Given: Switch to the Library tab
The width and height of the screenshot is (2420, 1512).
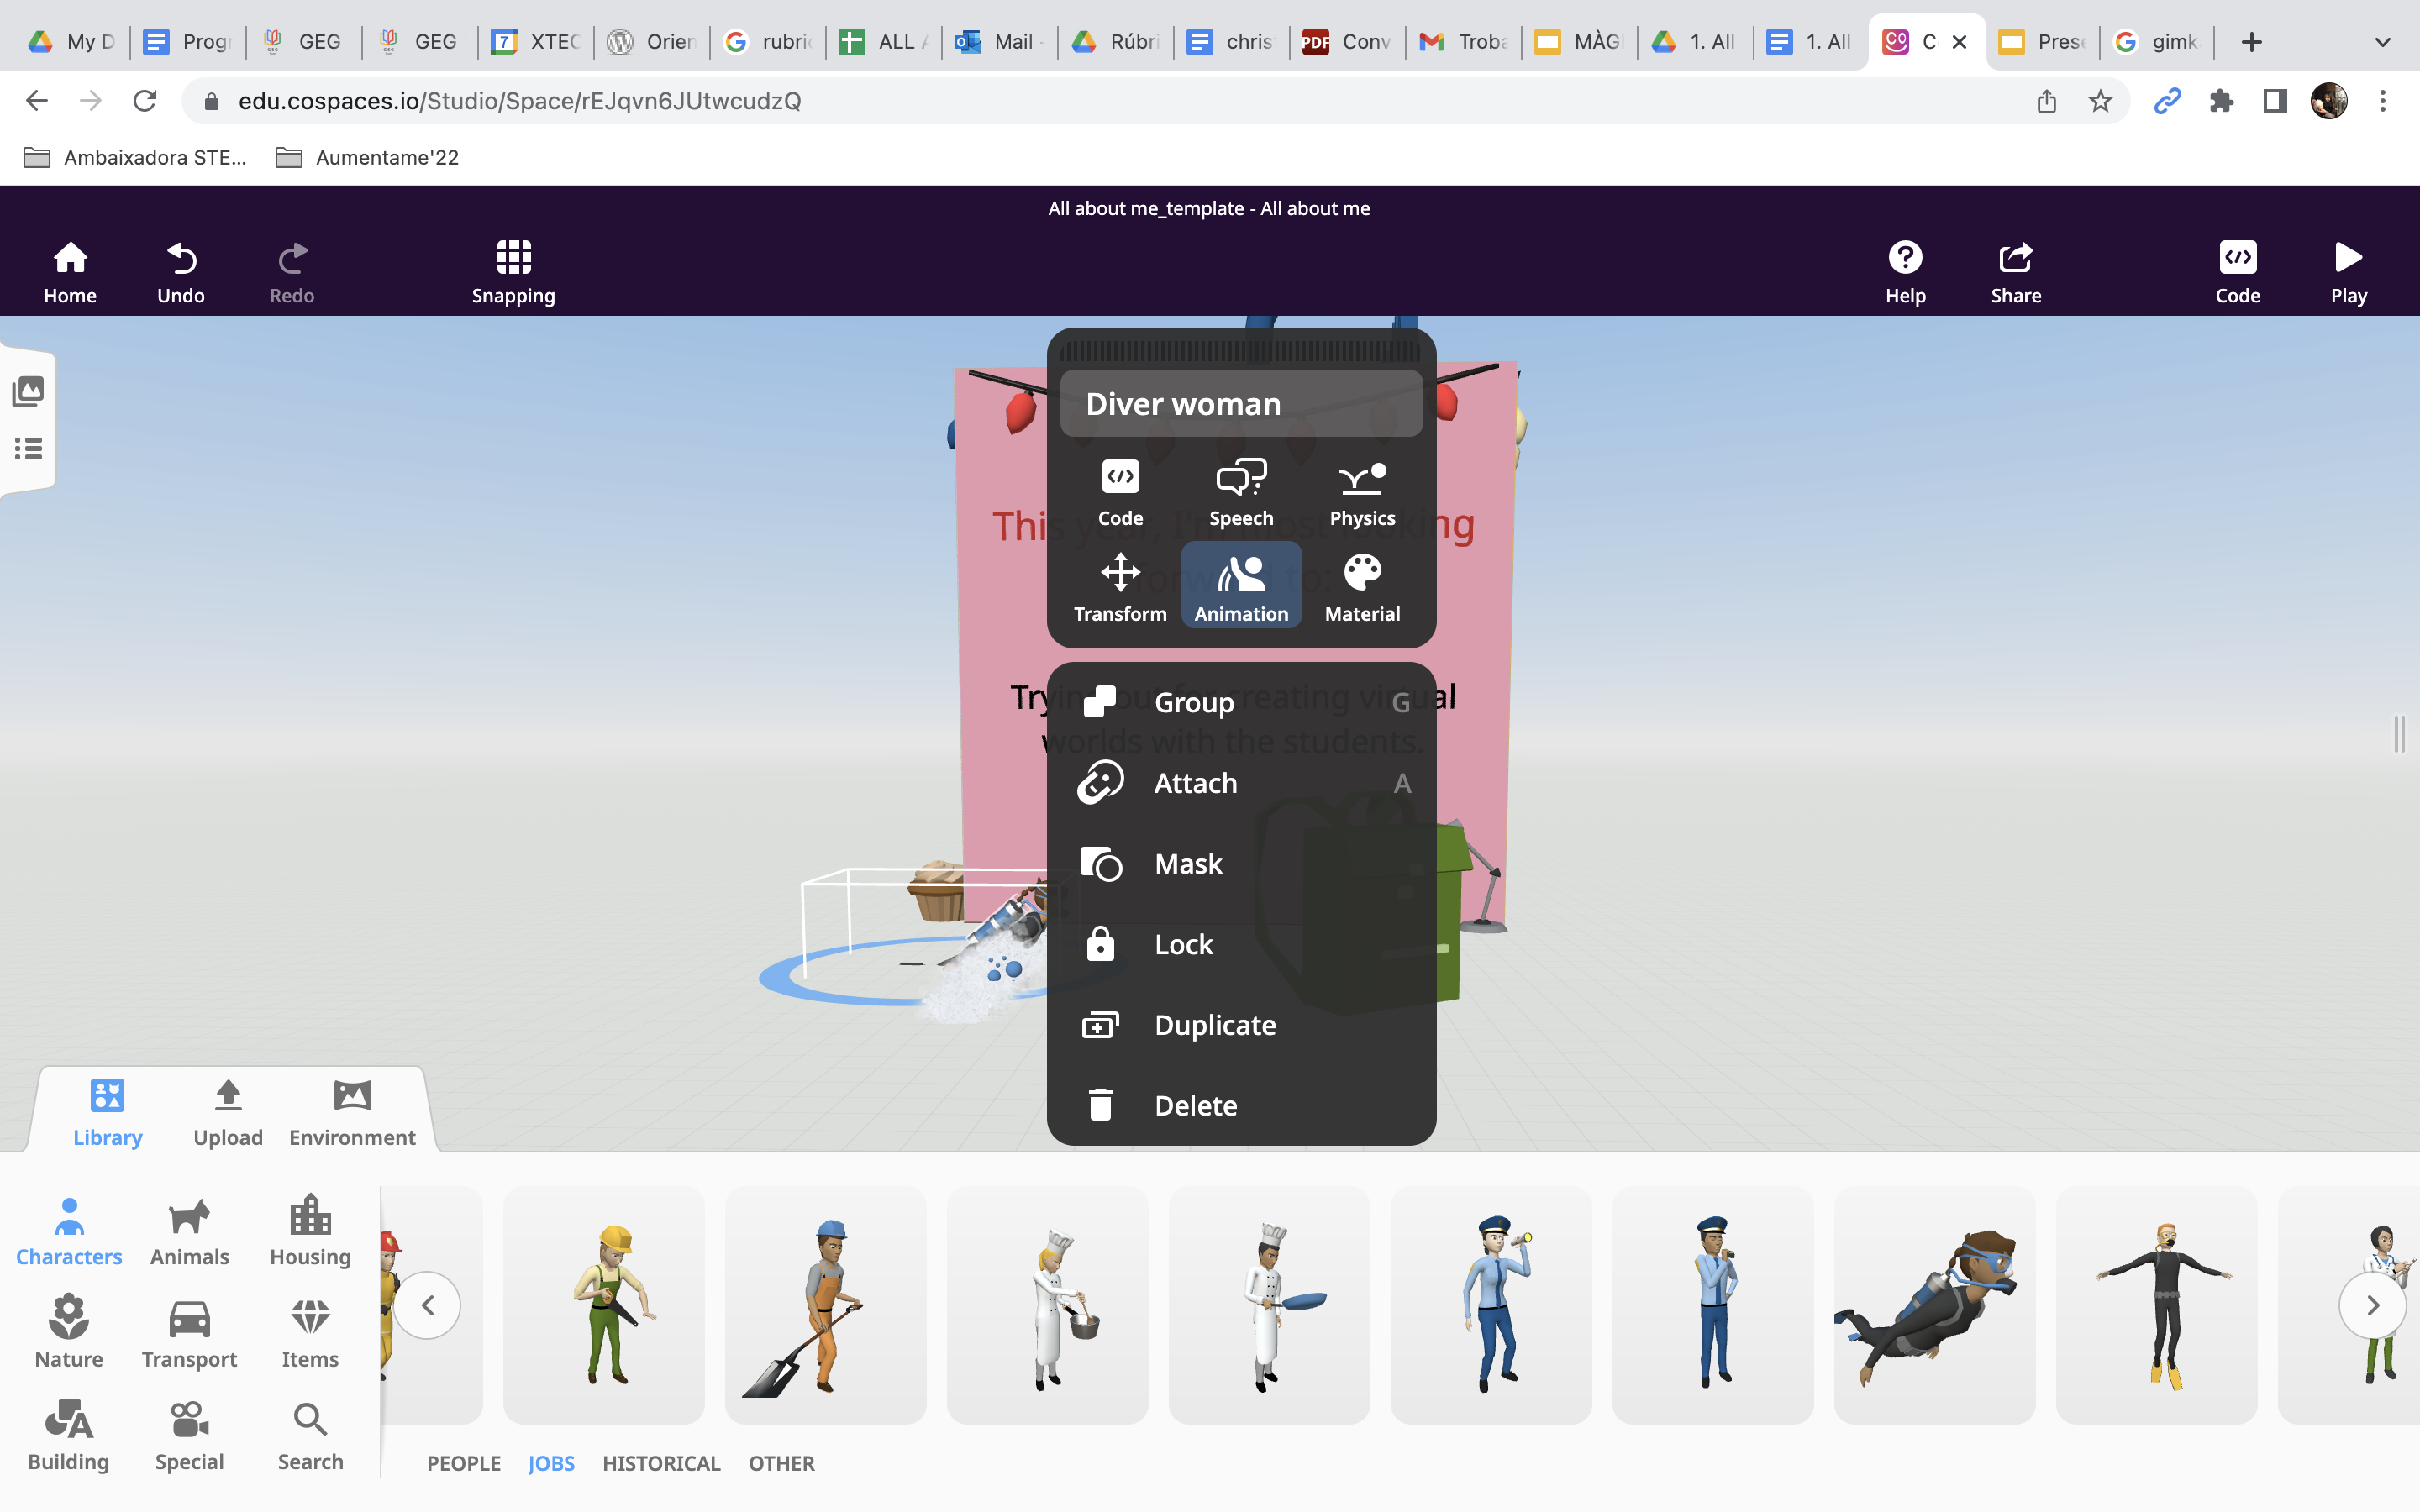Looking at the screenshot, I should click(107, 1113).
